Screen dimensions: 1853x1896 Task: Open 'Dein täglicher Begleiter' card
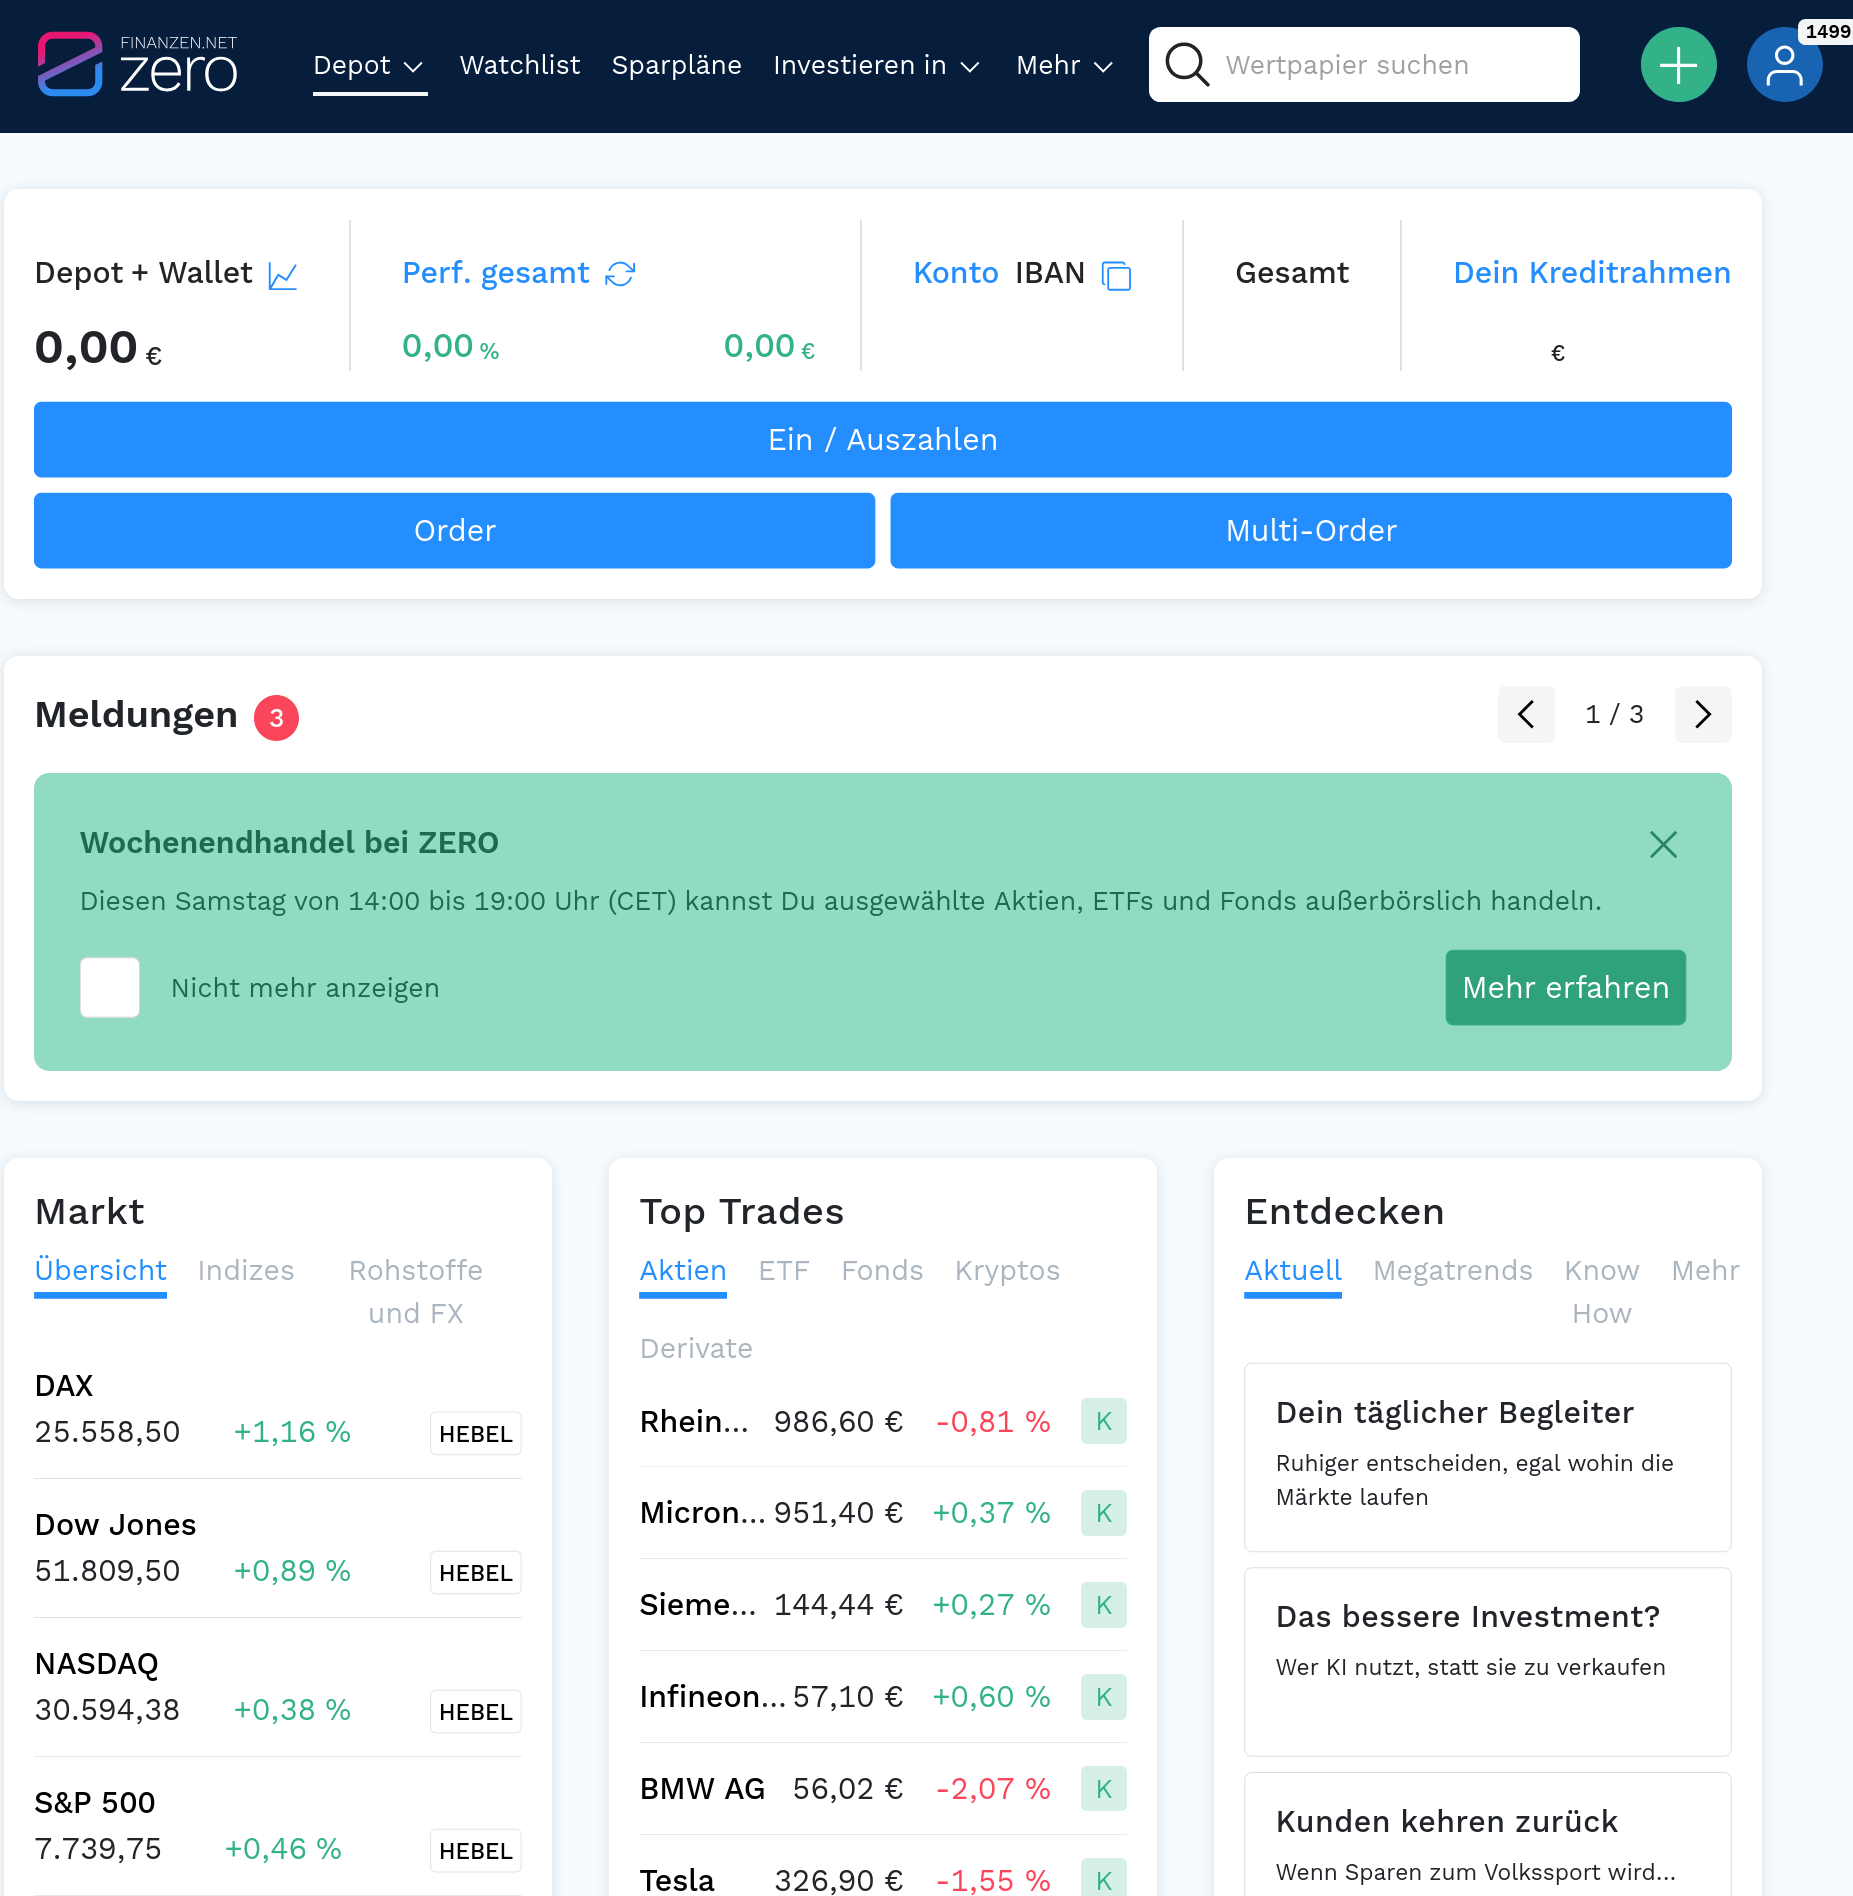(x=1488, y=1458)
